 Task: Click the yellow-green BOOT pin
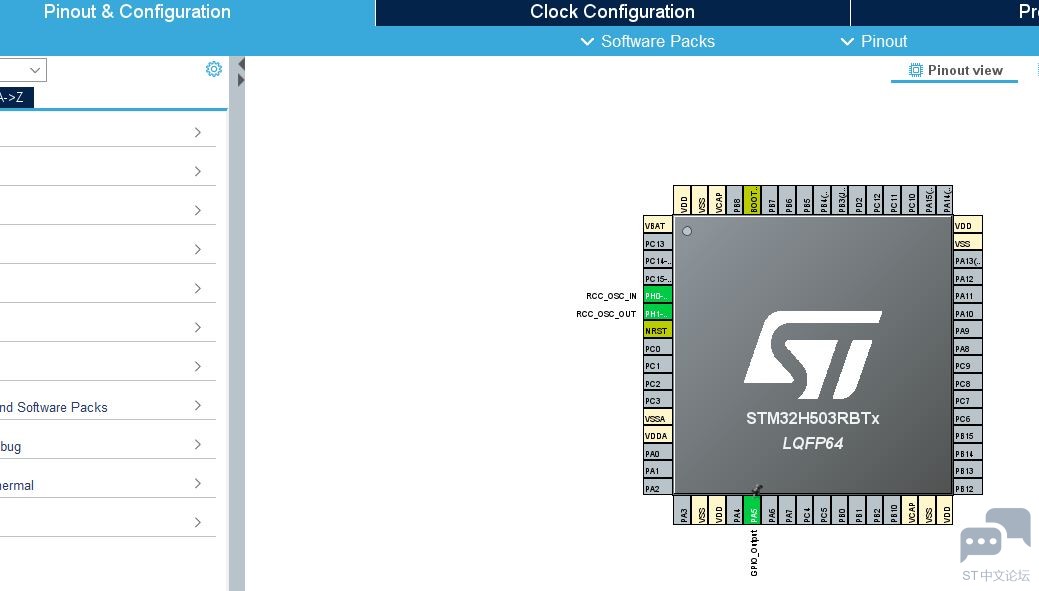tap(753, 199)
